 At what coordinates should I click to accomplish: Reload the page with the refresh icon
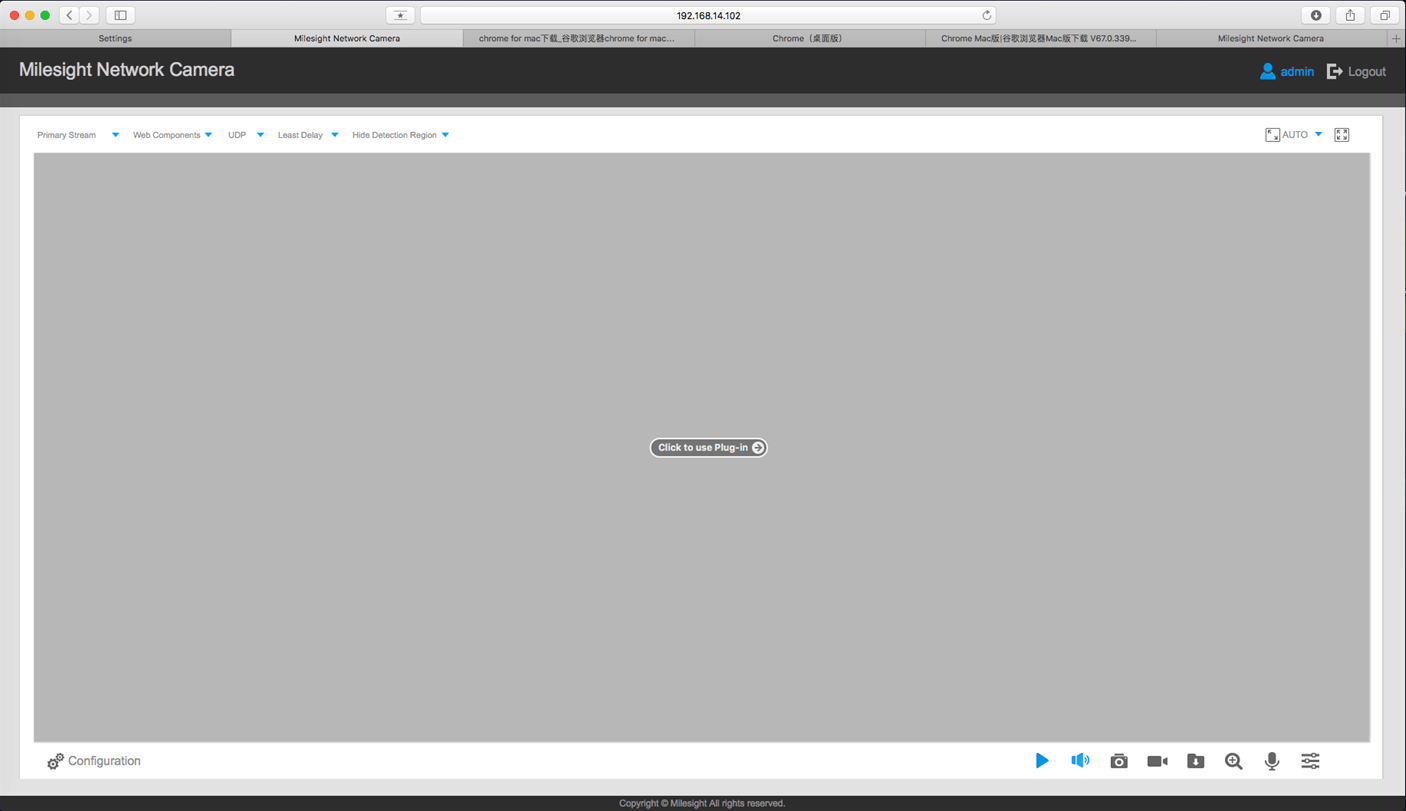[x=986, y=15]
